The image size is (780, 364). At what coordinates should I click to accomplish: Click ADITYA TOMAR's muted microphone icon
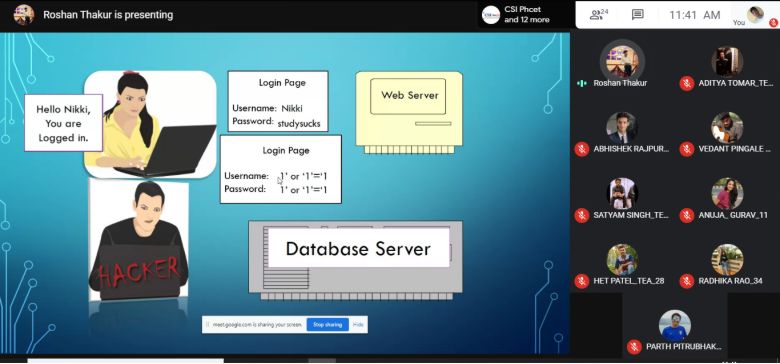[686, 84]
